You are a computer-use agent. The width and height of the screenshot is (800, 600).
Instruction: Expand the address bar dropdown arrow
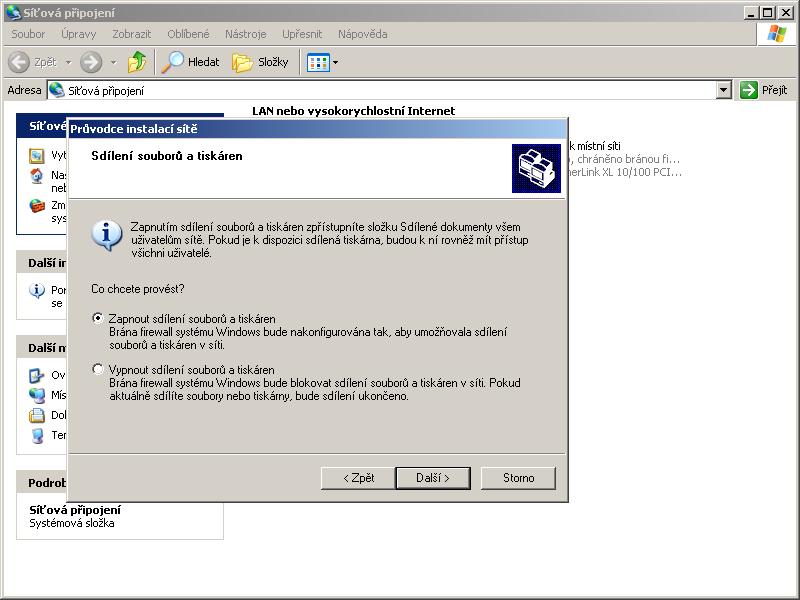724,90
